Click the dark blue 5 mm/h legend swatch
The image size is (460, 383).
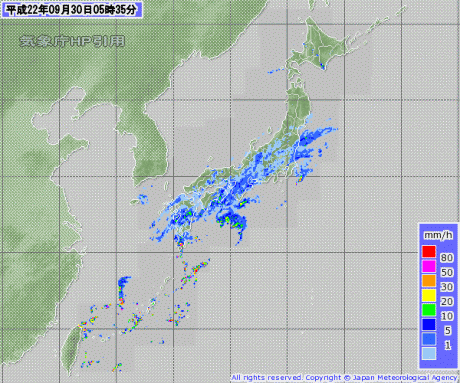429,324
